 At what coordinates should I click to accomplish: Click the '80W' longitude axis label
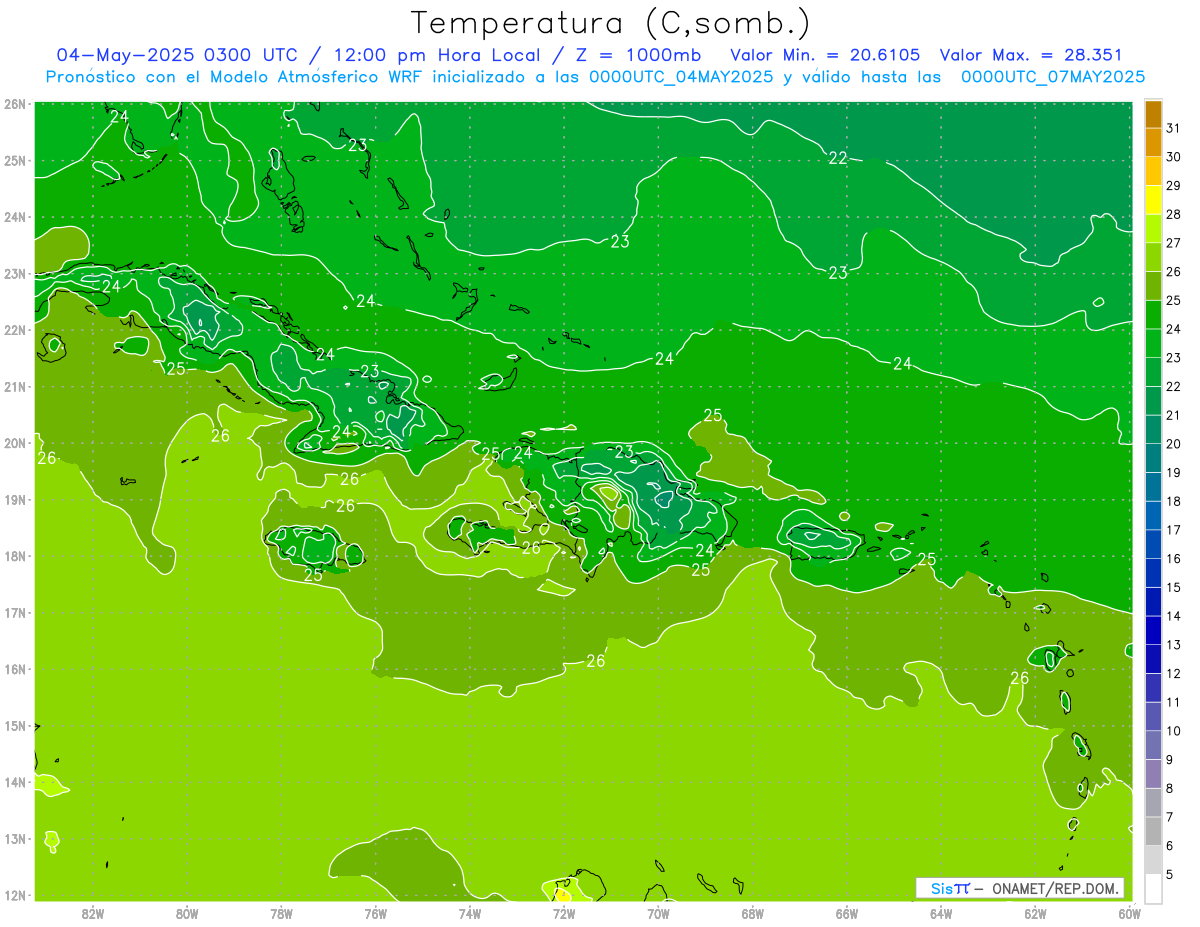(x=187, y=913)
